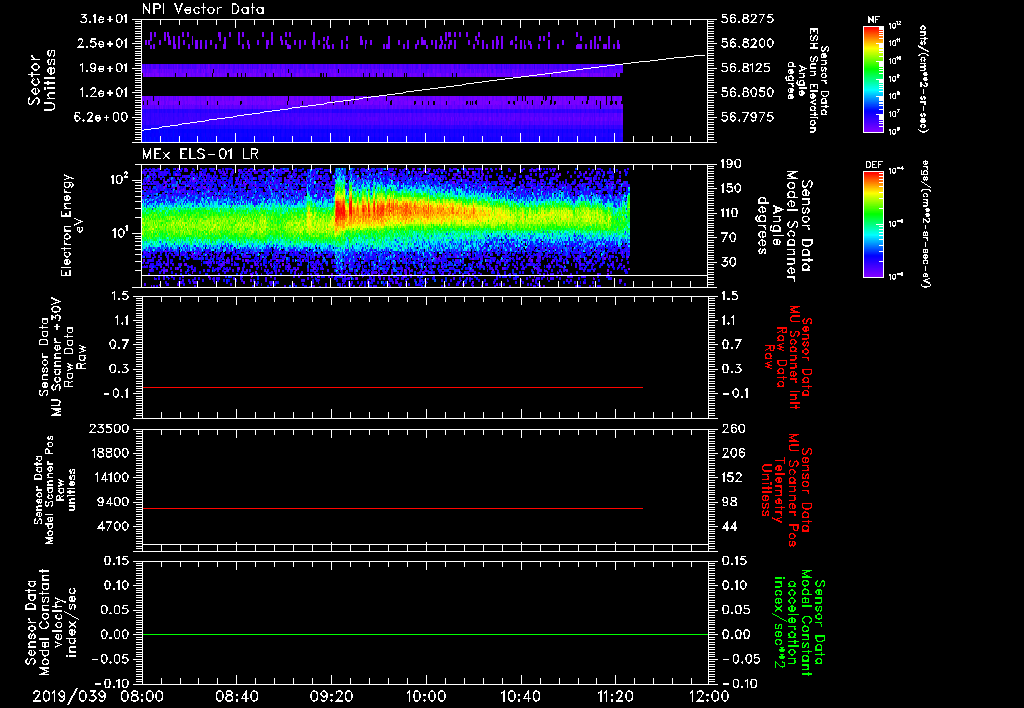
Task: Click the red line in Scanner Pos plot
Action: pyautogui.click(x=392, y=508)
